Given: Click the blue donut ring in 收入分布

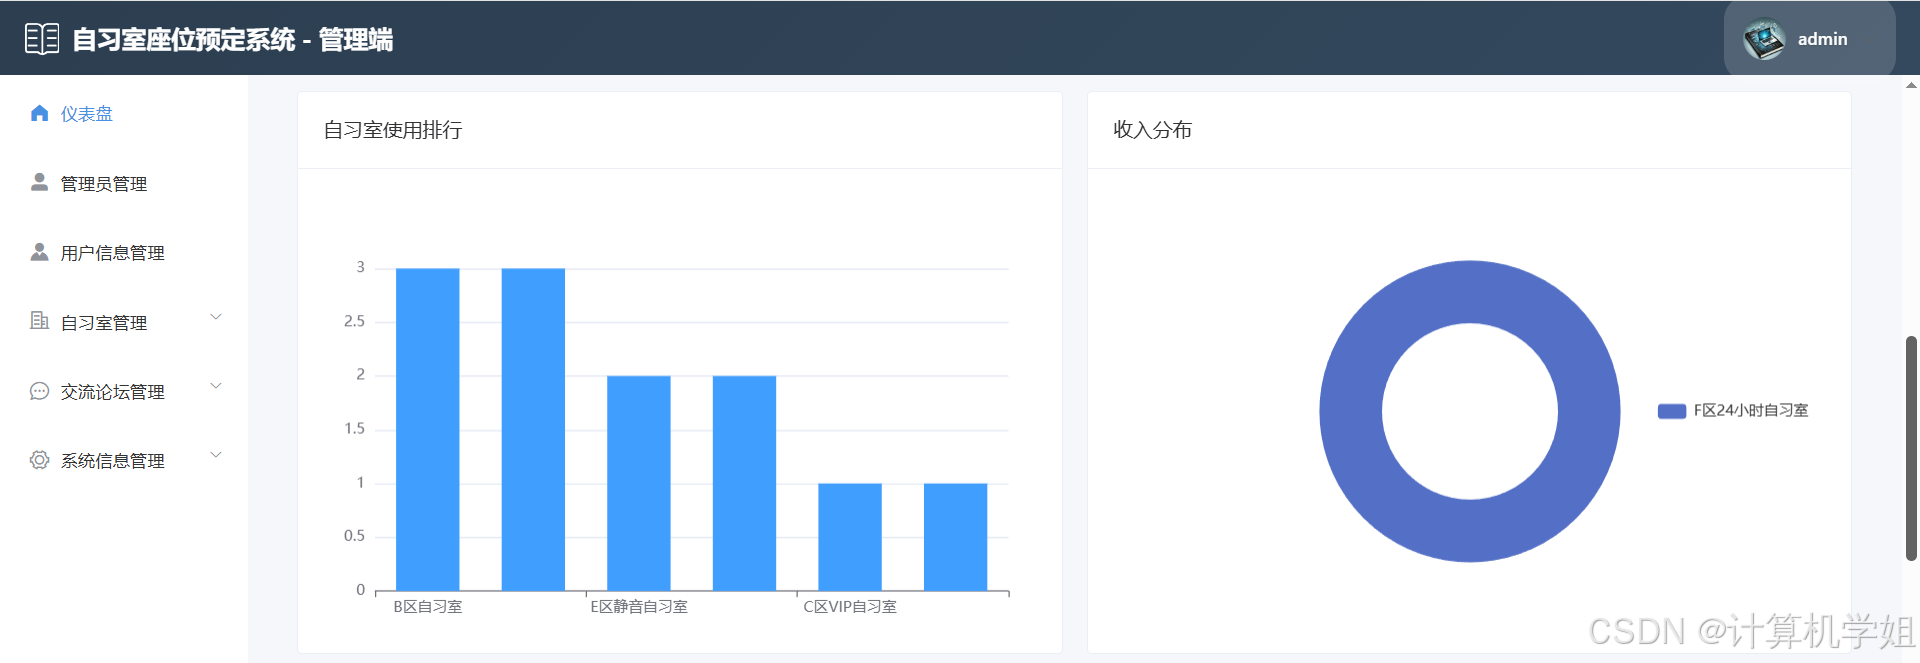Looking at the screenshot, I should click(1351, 411).
